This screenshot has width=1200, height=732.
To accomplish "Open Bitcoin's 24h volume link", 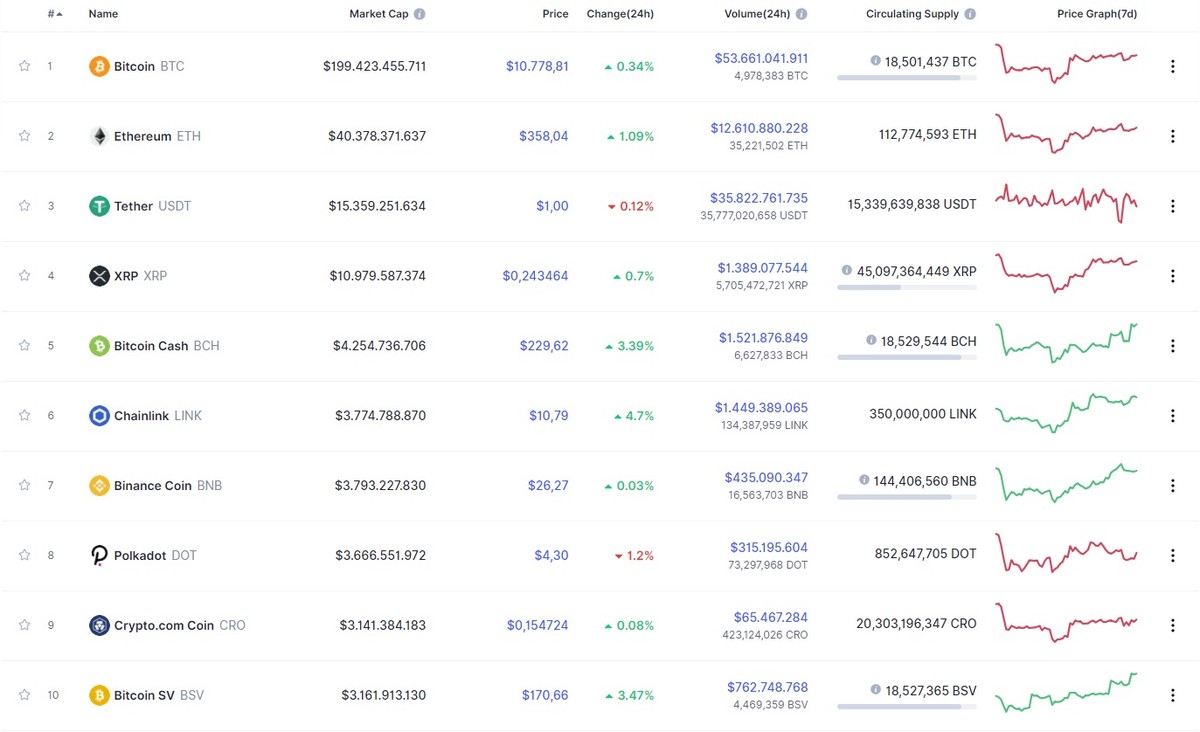I will [x=761, y=57].
